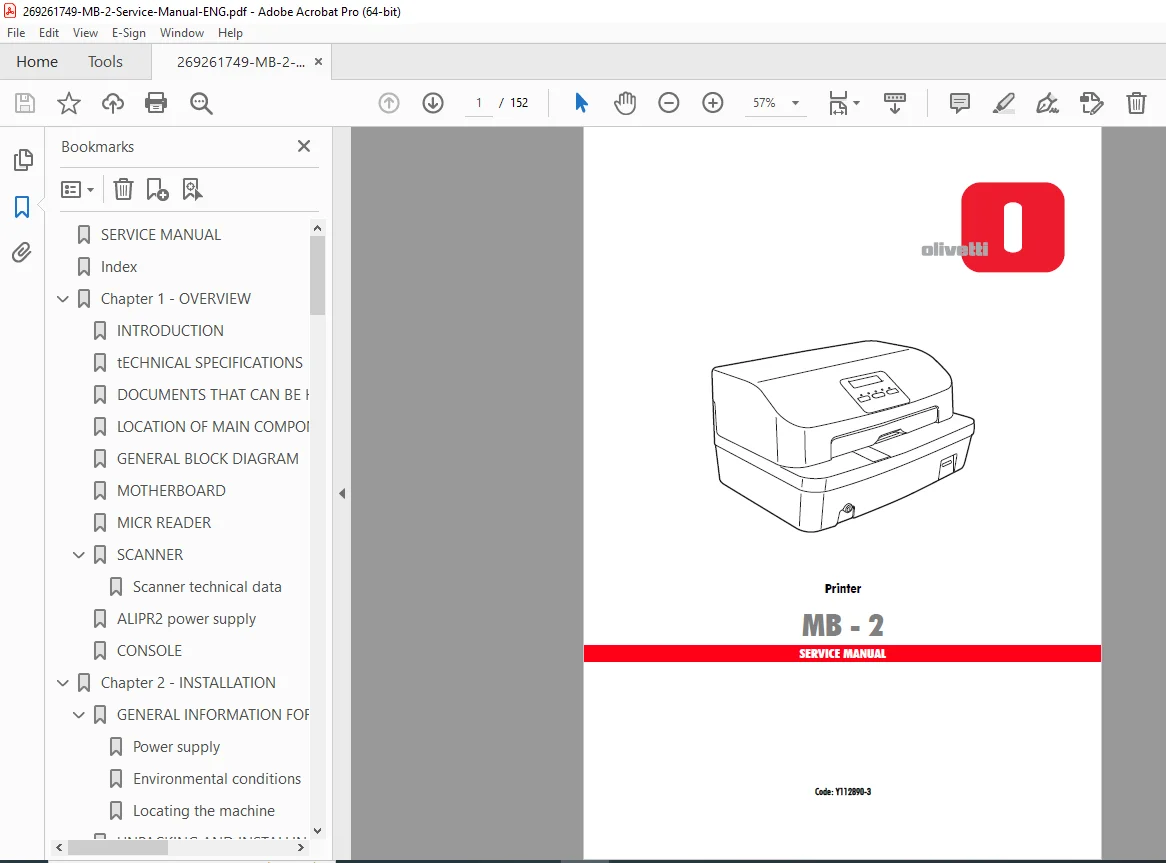Click the Fit page width icon

[x=838, y=103]
